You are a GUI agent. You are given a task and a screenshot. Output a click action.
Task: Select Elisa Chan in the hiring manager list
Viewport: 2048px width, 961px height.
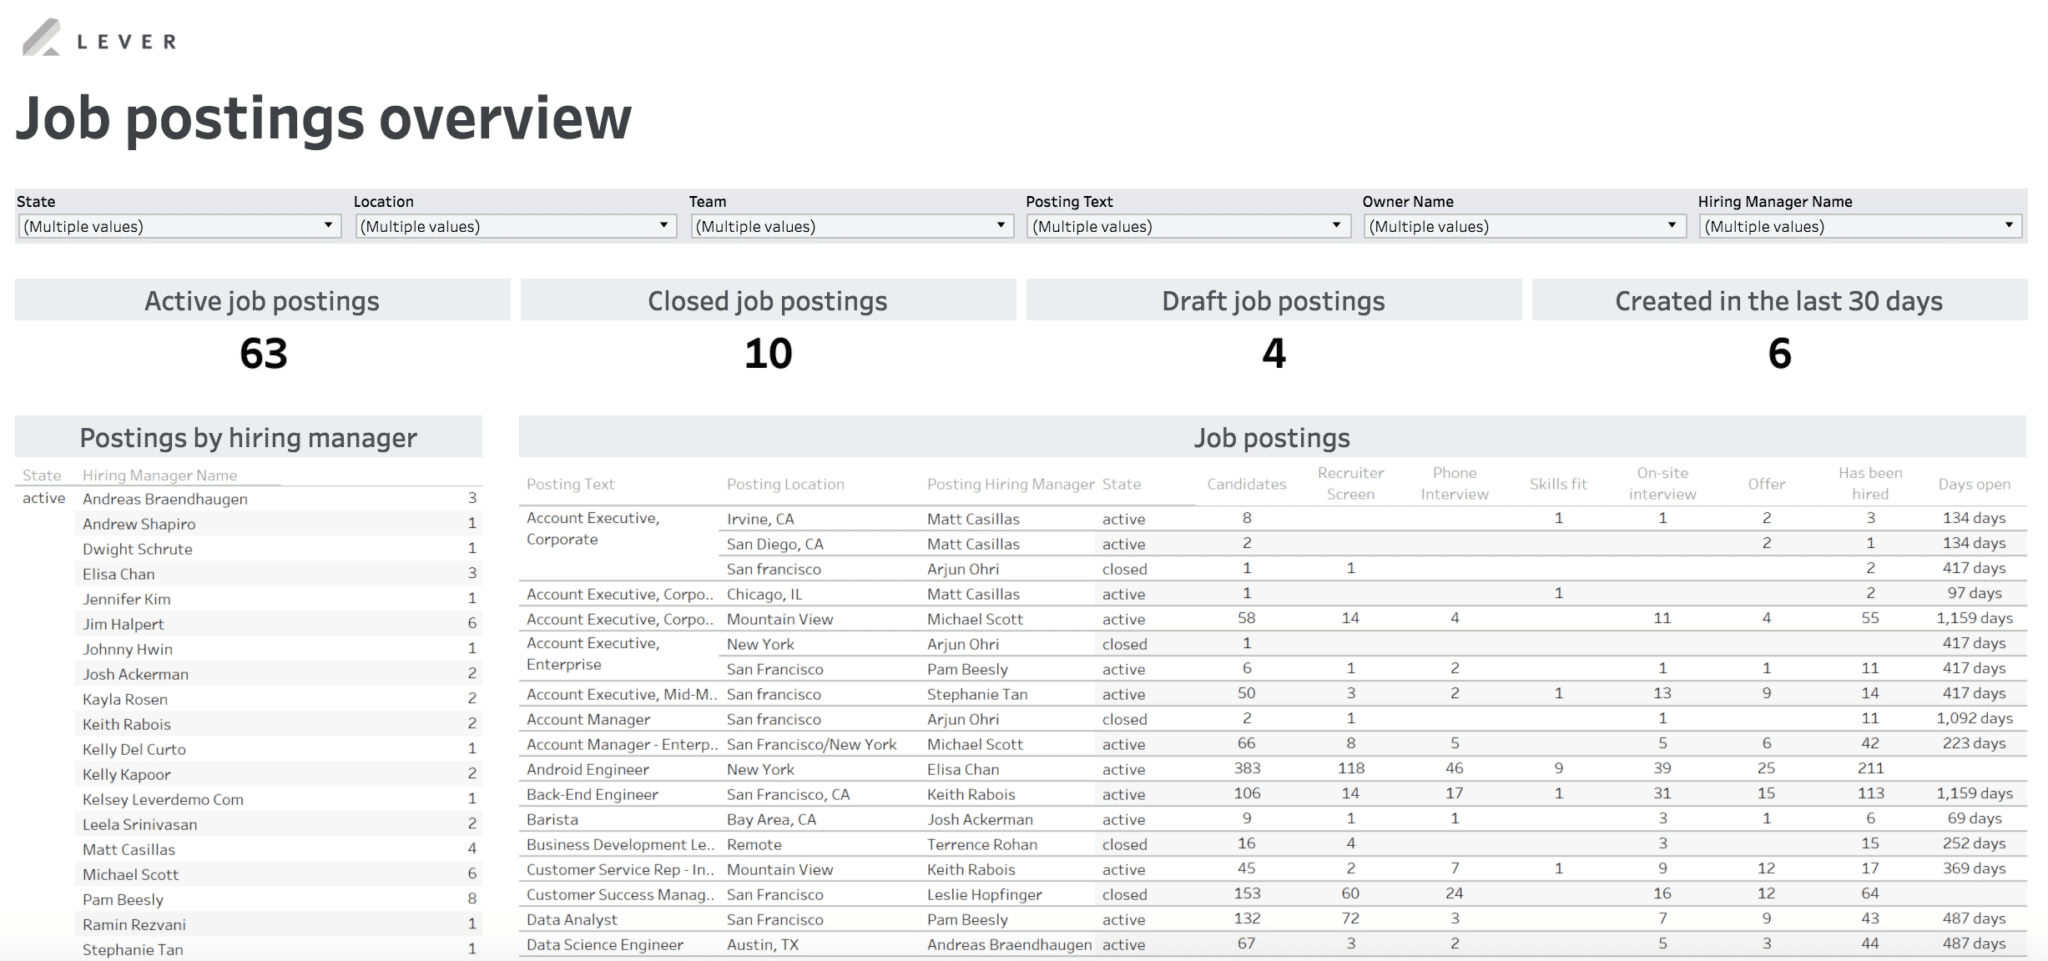pyautogui.click(x=118, y=573)
